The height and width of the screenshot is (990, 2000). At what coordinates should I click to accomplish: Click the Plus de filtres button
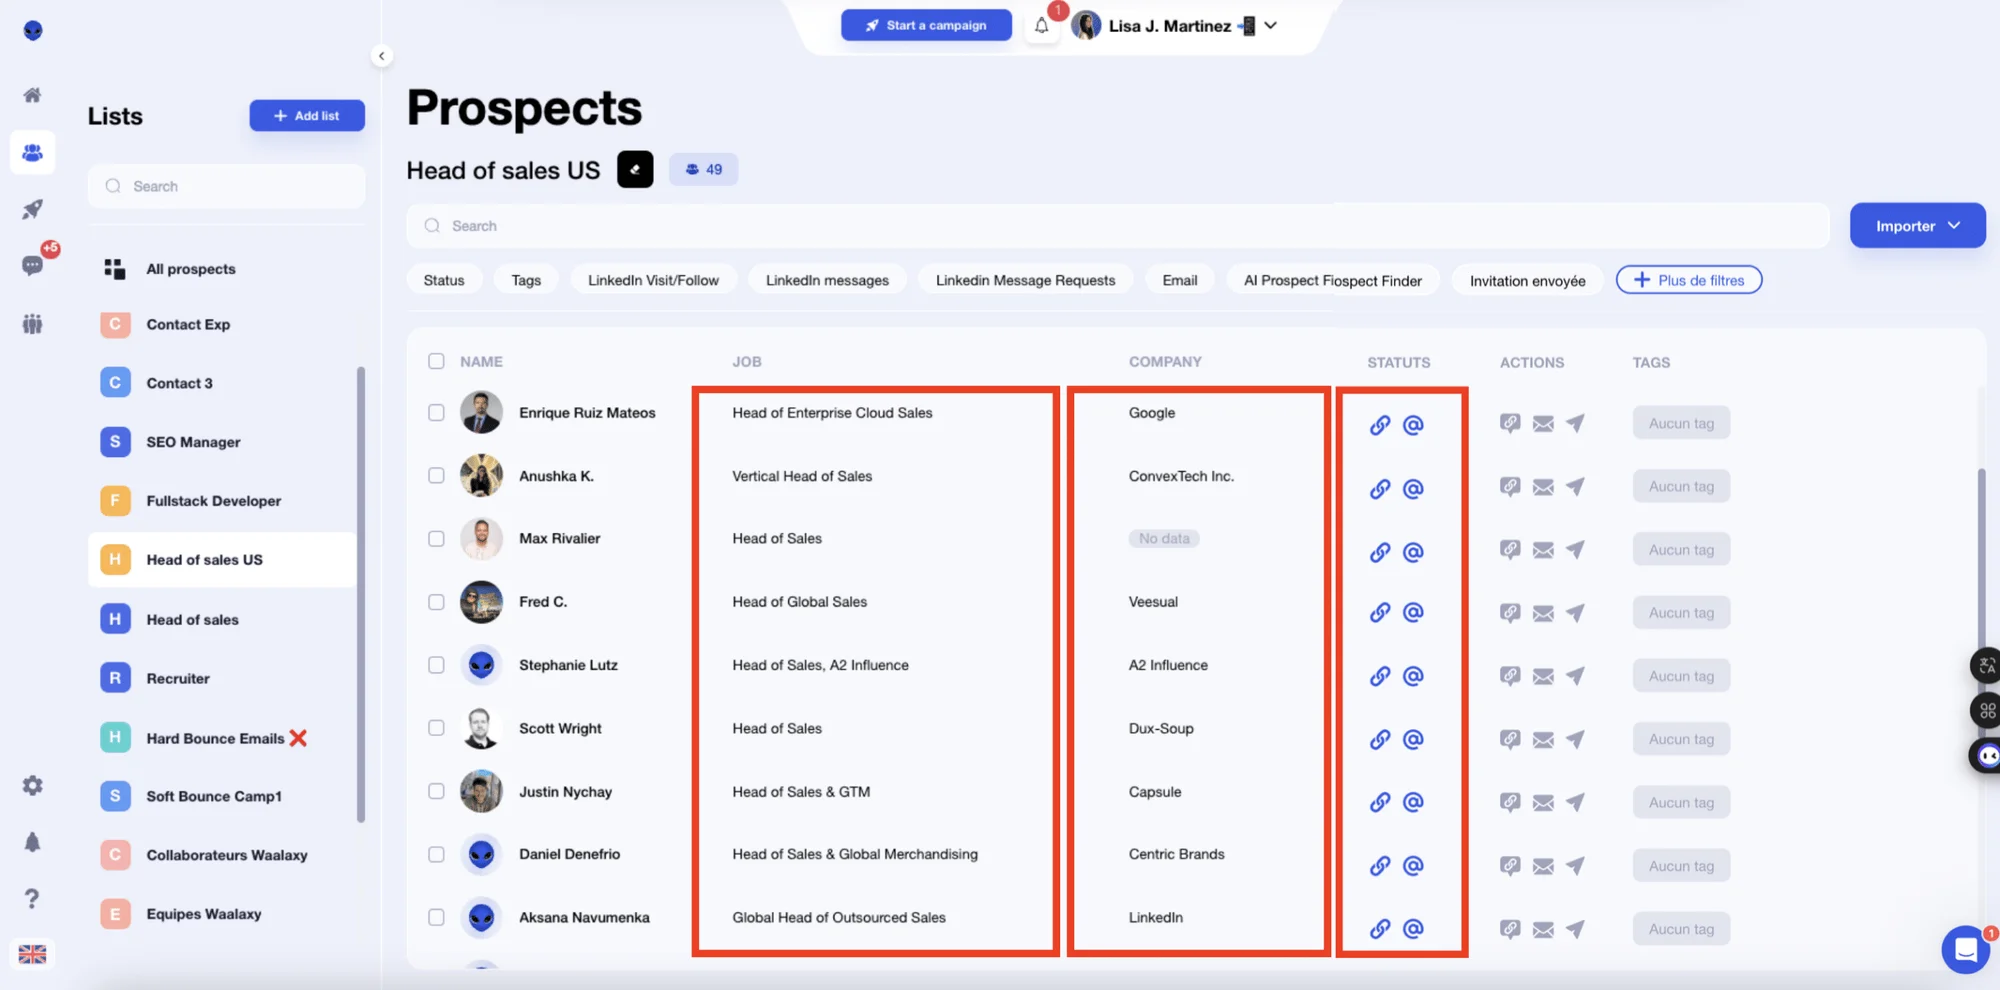[1689, 280]
